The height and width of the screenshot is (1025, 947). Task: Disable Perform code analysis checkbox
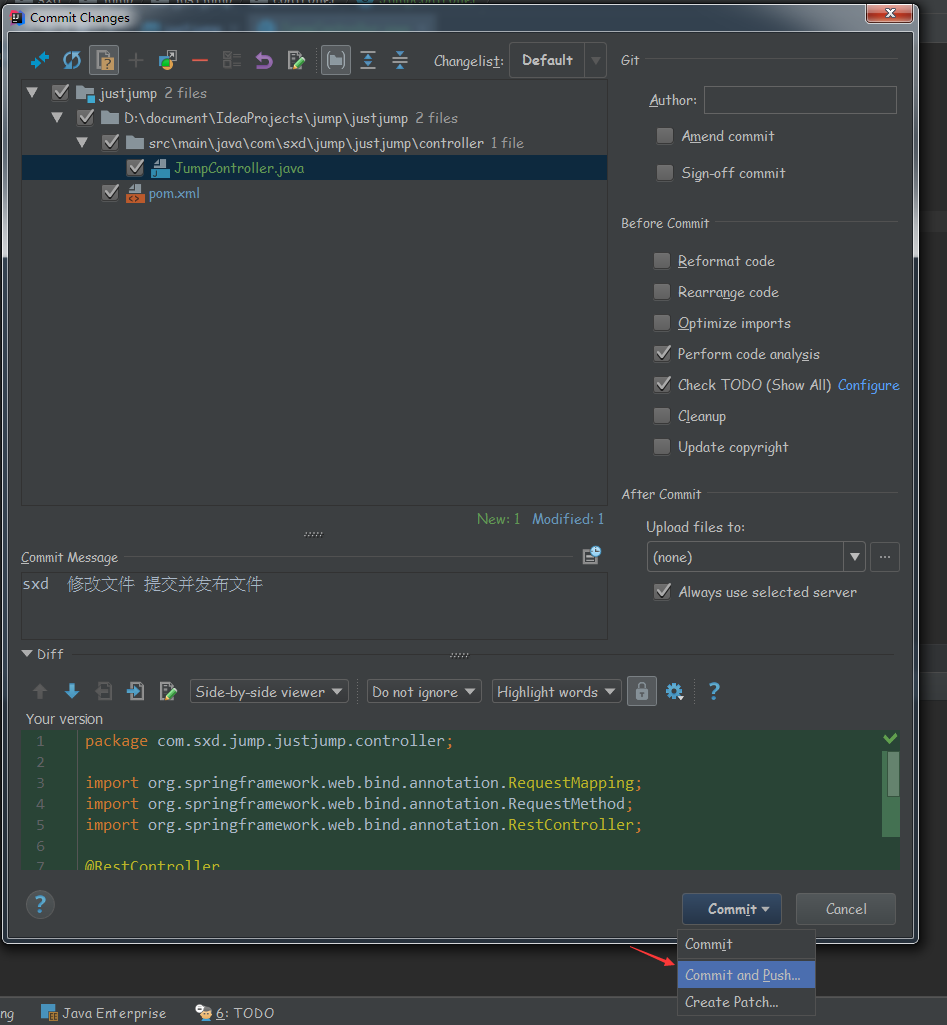pos(662,354)
